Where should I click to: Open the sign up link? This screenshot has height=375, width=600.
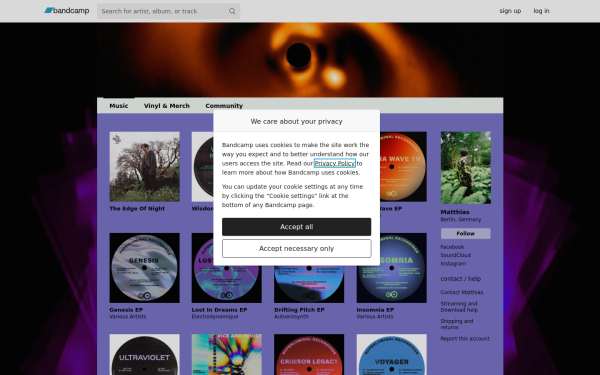pos(510,11)
